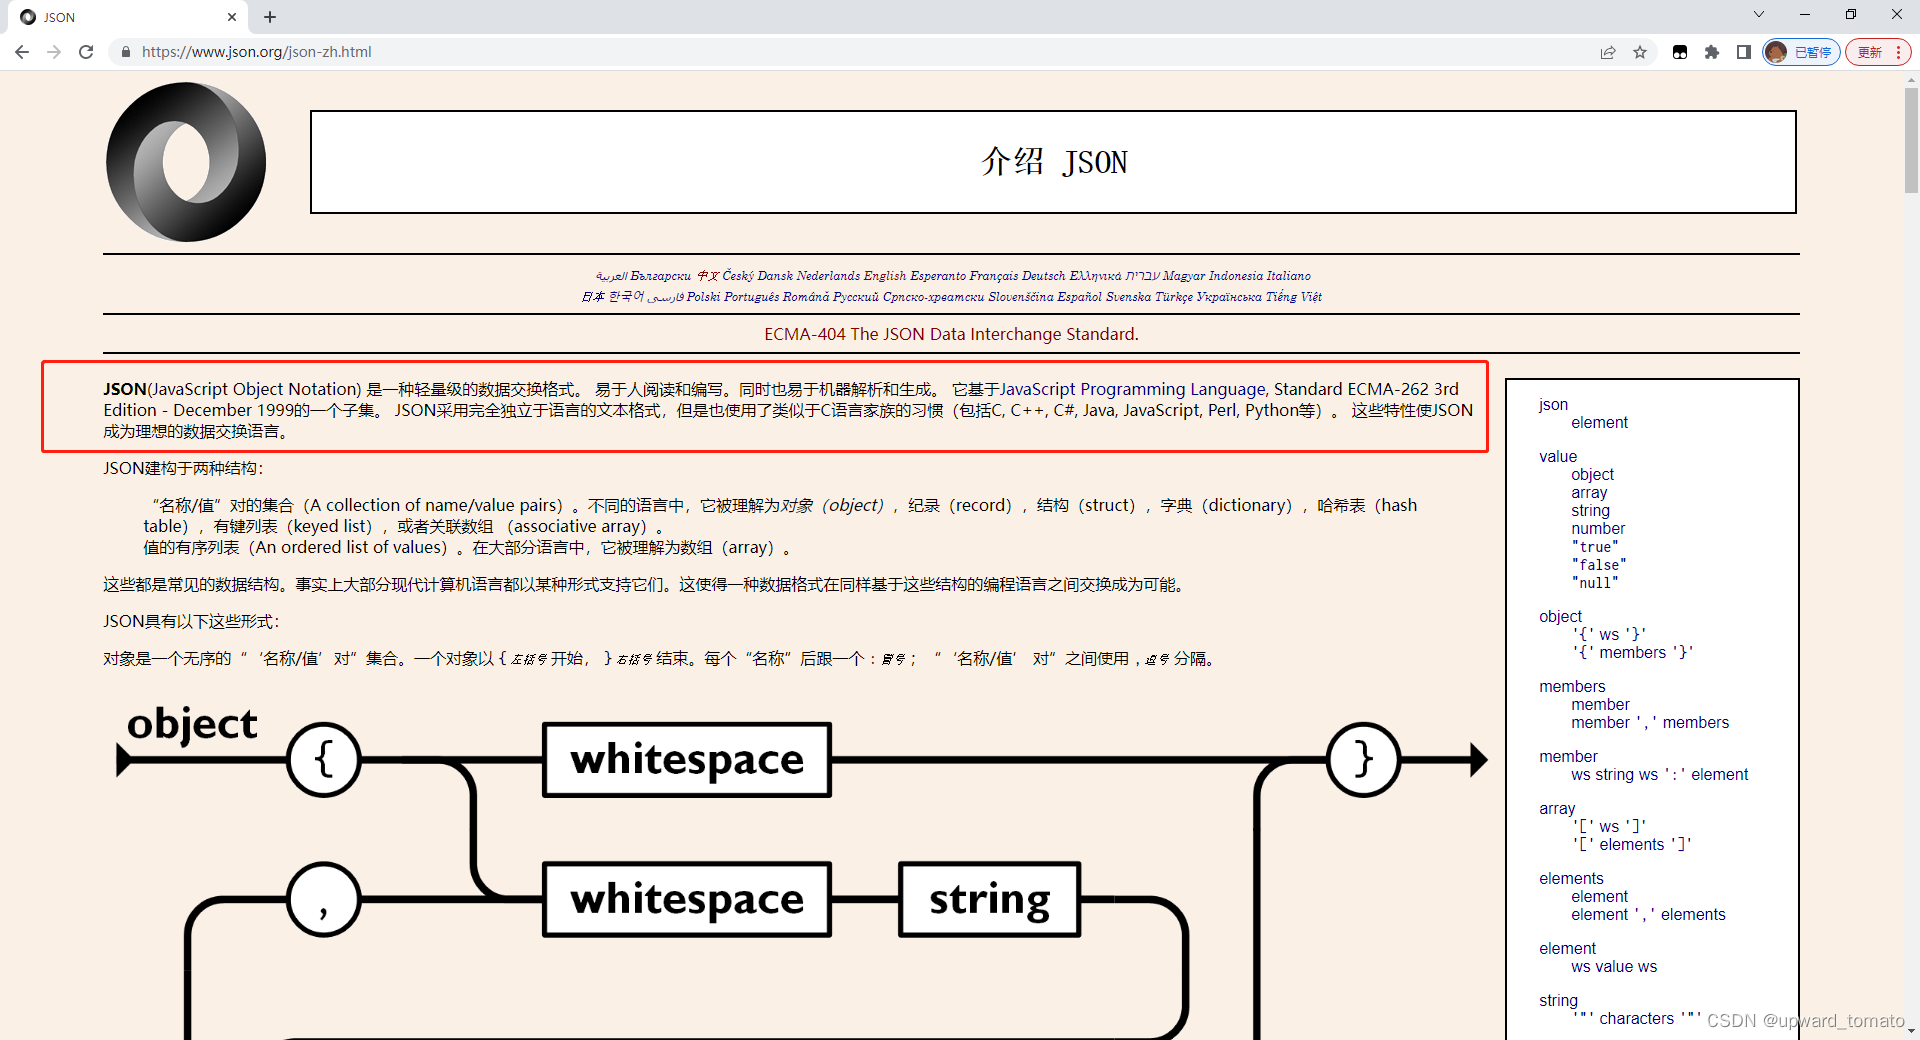Switch language to Български
1920x1040 pixels.
pos(660,276)
